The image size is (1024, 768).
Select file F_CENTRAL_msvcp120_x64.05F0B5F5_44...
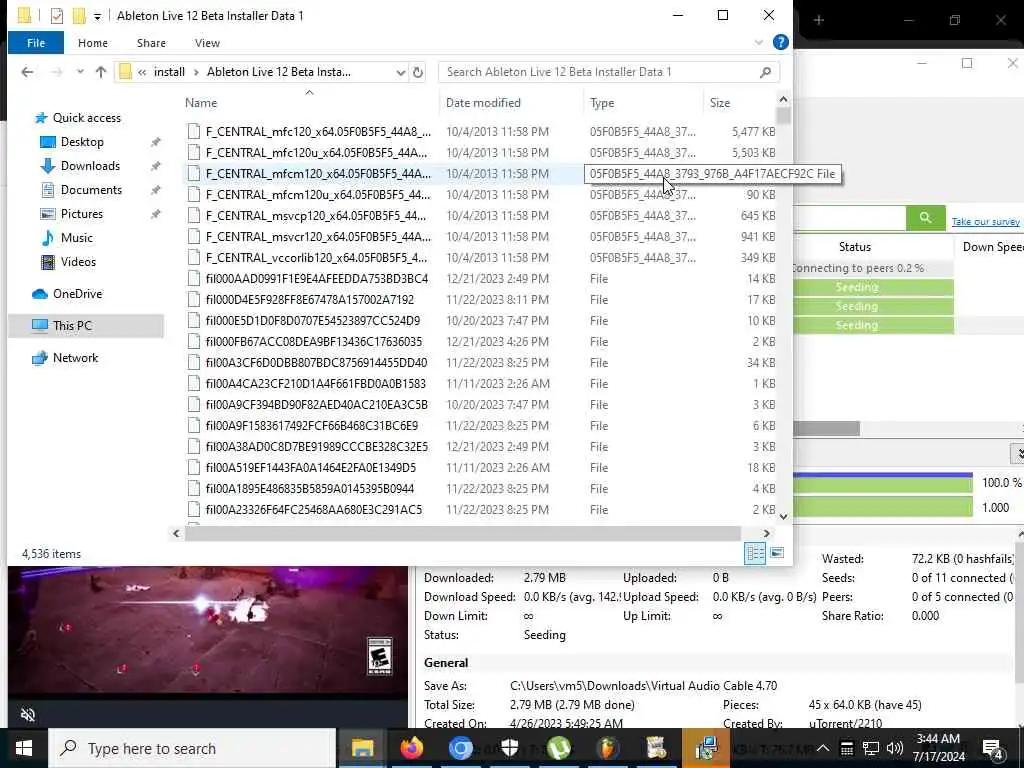coord(315,216)
